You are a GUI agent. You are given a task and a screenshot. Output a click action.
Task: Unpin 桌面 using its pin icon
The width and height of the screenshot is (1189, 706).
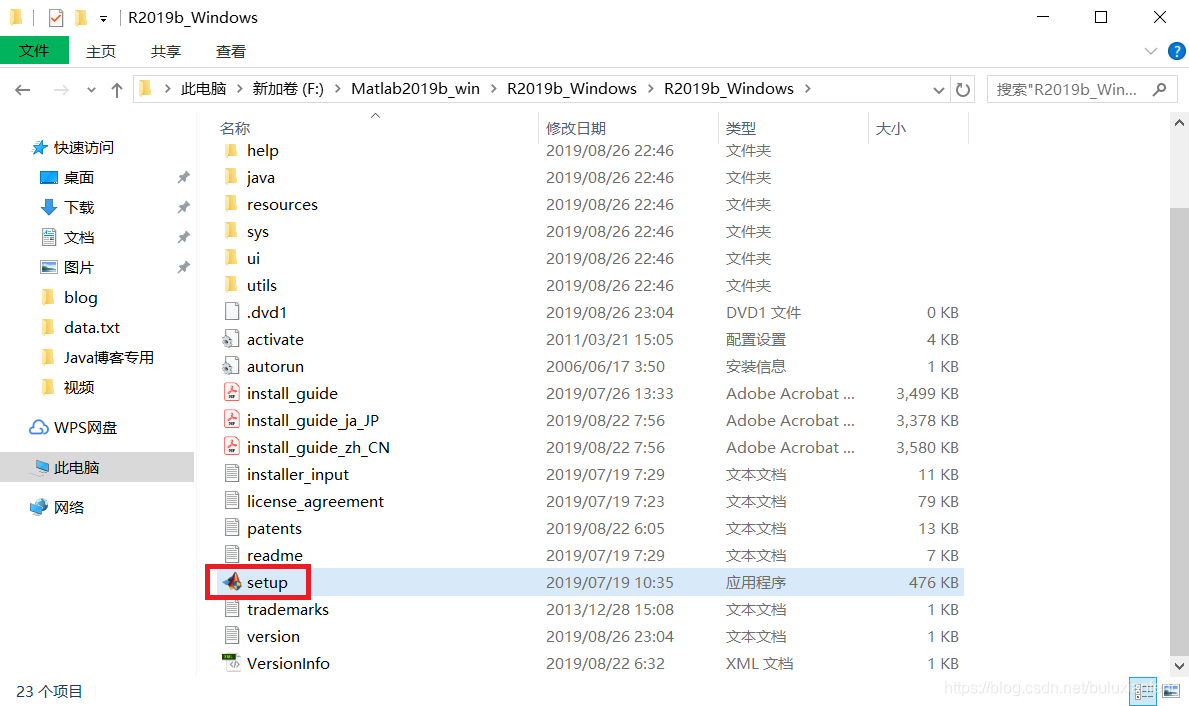184,177
